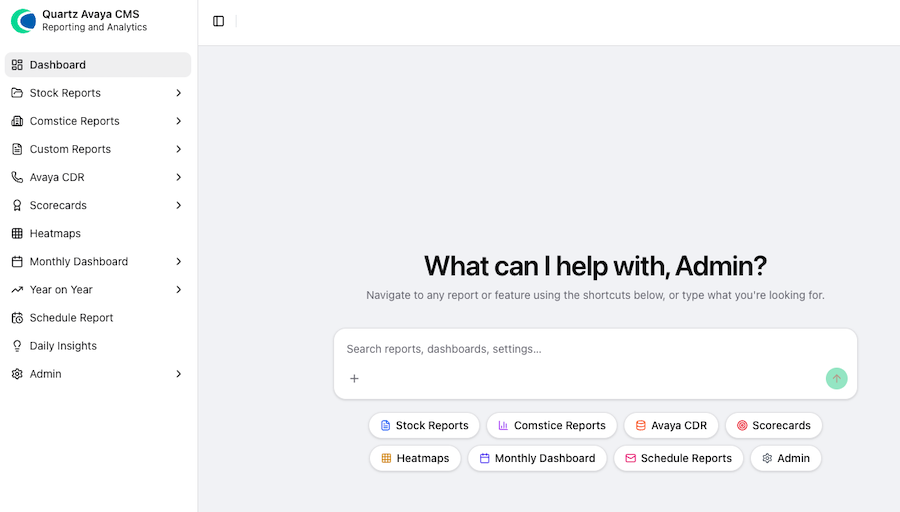Select Custom Reports sidebar label

tap(70, 149)
